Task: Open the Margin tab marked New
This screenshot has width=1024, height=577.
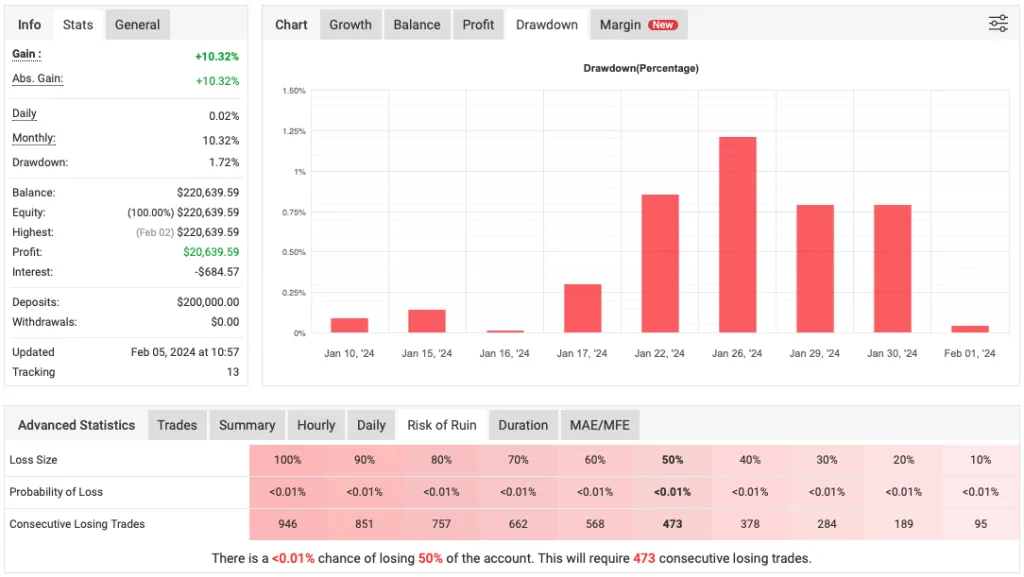Action: pyautogui.click(x=638, y=24)
